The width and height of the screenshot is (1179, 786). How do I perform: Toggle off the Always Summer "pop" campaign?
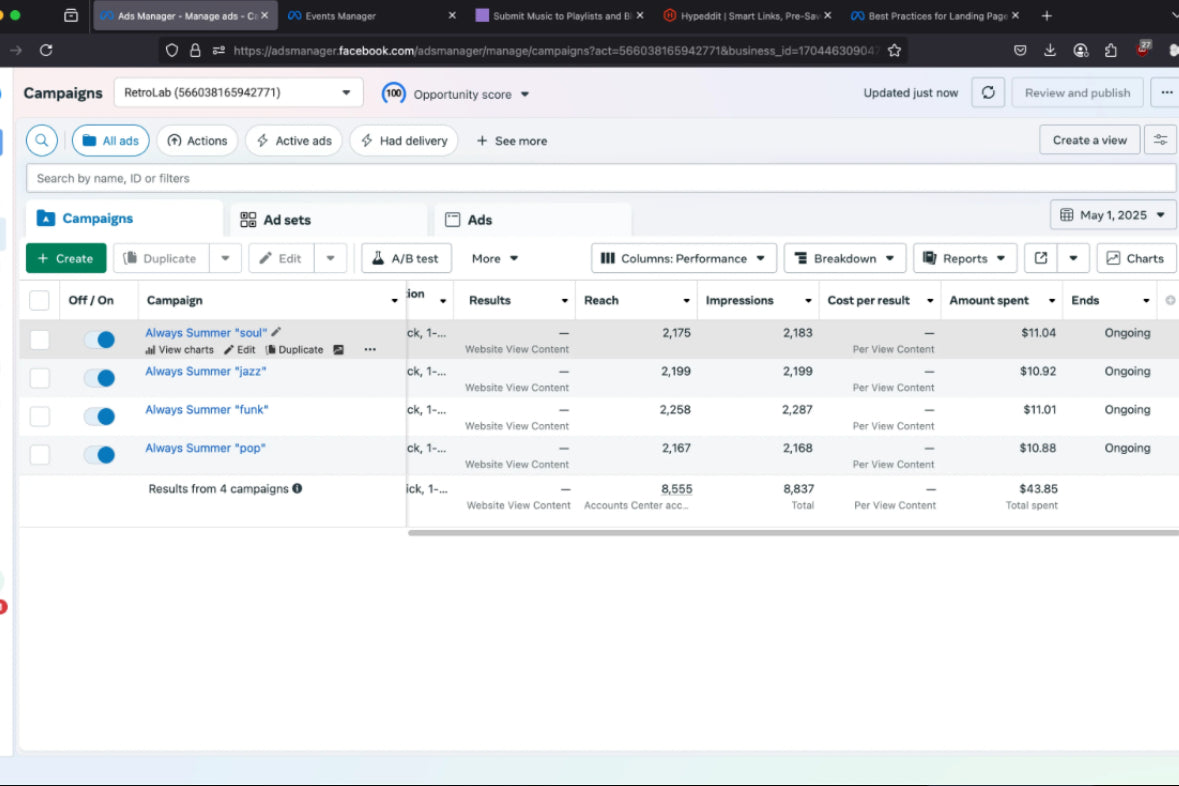coord(99,455)
